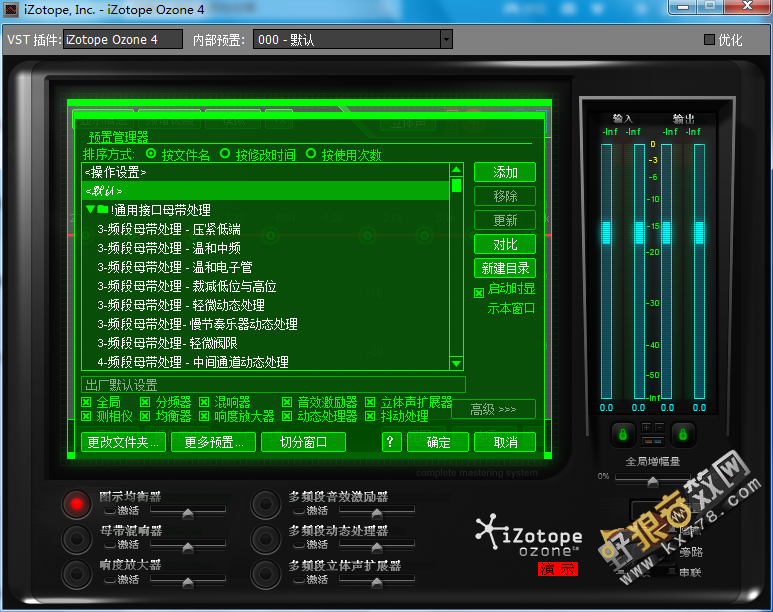Toggle the output gain link lock icon
This screenshot has width=773, height=612.
click(x=683, y=434)
